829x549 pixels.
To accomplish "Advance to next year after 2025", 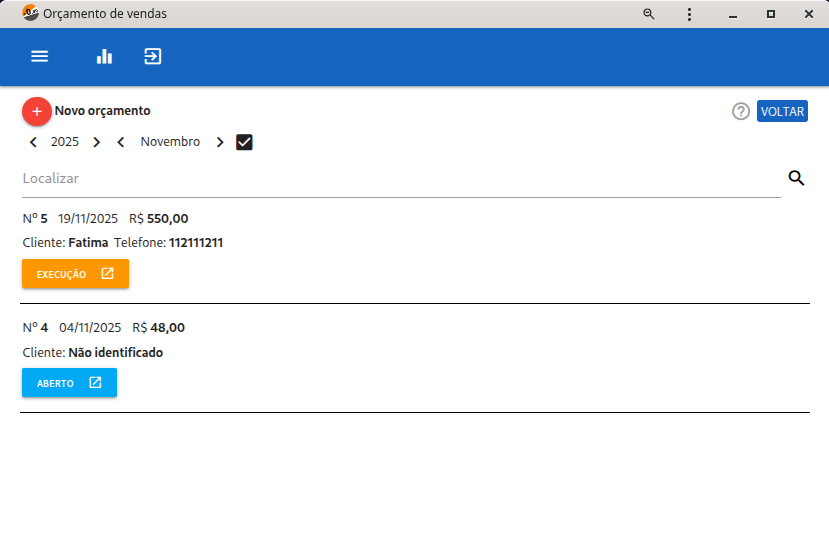I will (96, 142).
